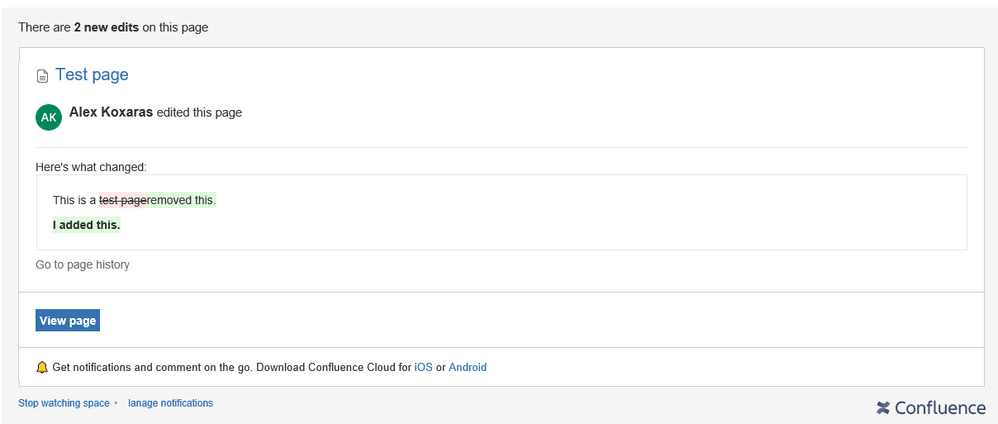This screenshot has width=998, height=424.
Task: Click the 'Here's what changed:' label
Action: [91, 167]
